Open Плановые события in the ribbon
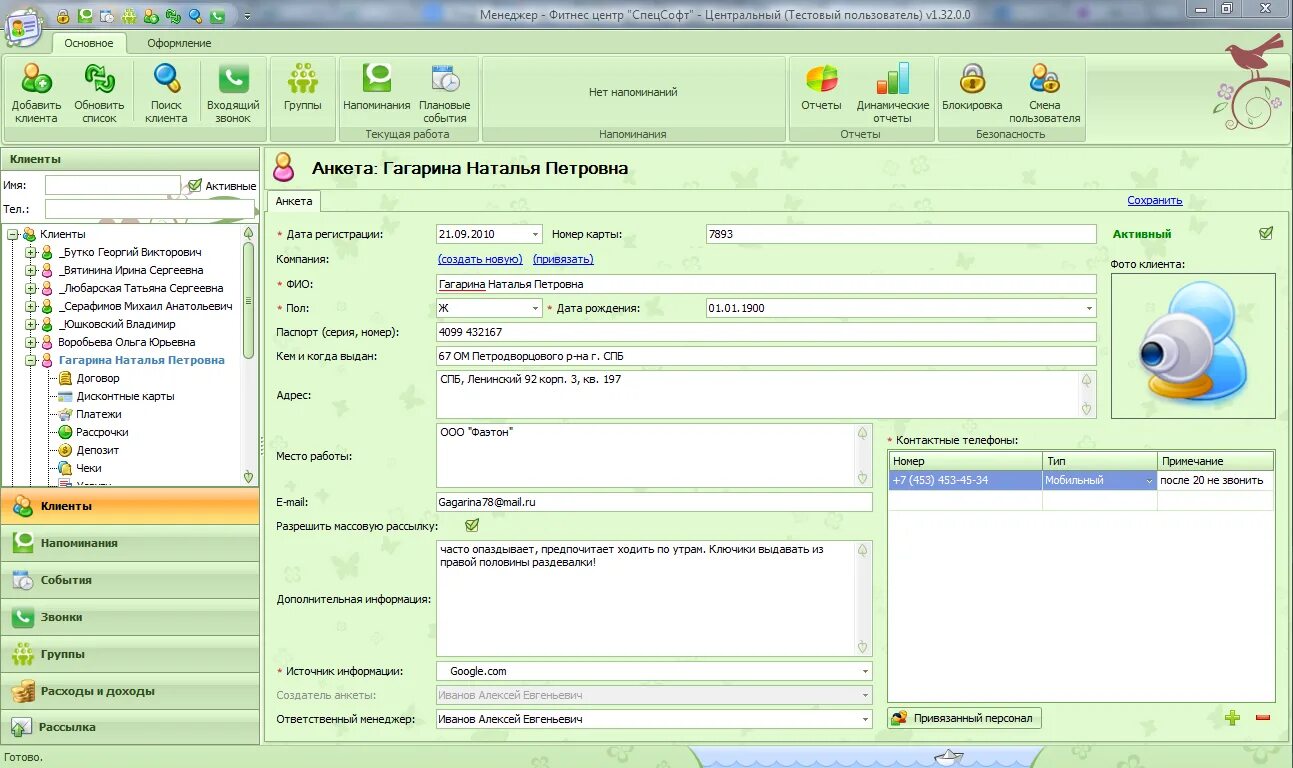Viewport: 1293px width, 768px height. (445, 93)
